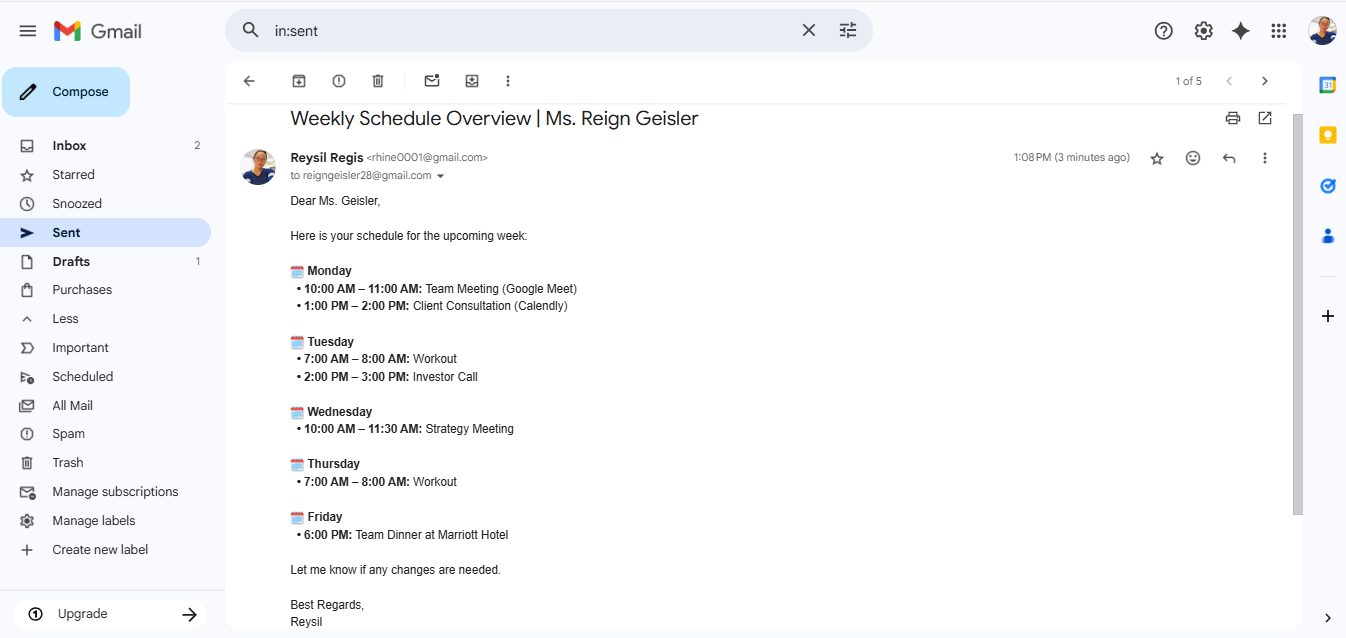Mark the email as unread
Viewport: 1346px width, 638px height.
(x=432, y=81)
